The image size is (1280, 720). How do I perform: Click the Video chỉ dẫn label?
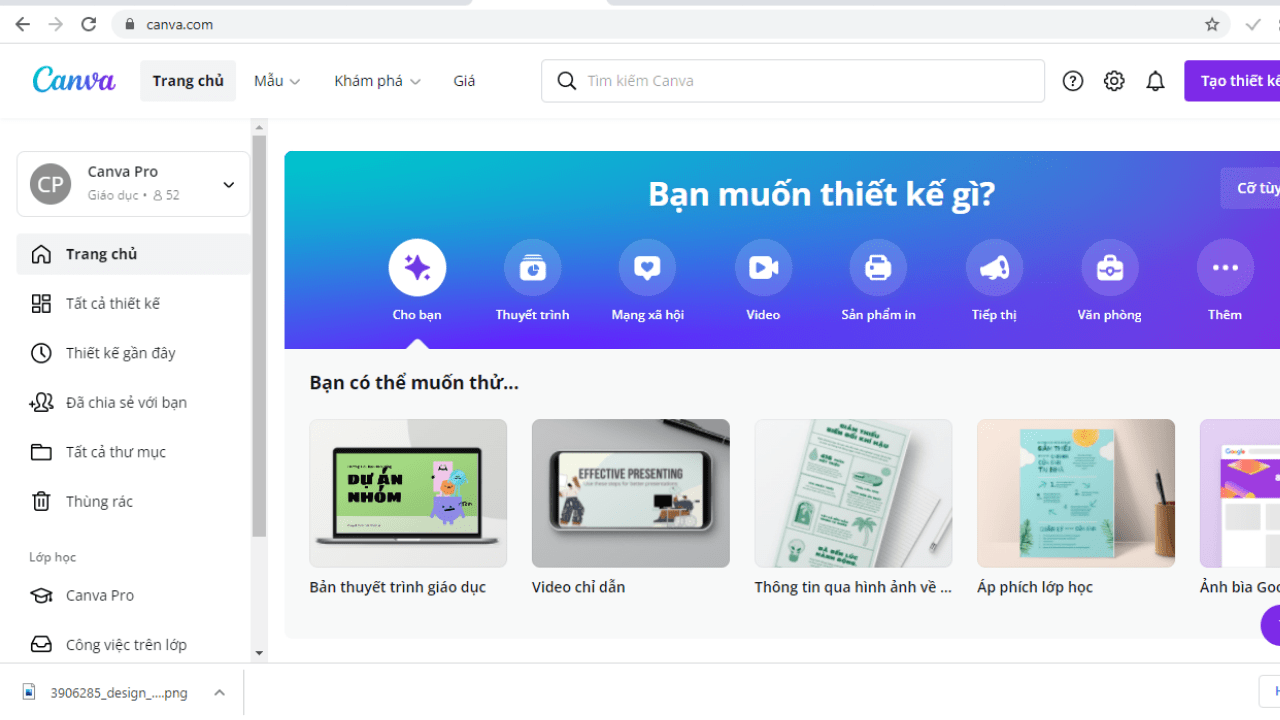click(578, 587)
